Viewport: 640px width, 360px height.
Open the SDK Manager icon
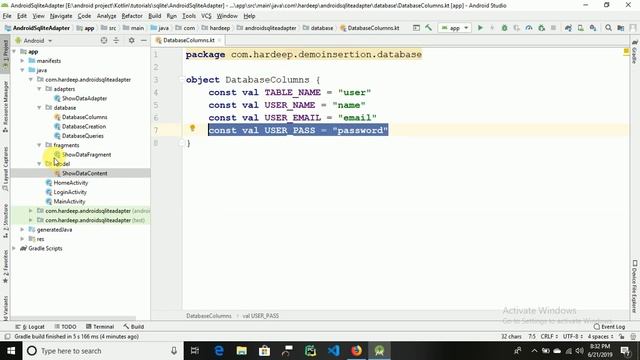[593, 28]
